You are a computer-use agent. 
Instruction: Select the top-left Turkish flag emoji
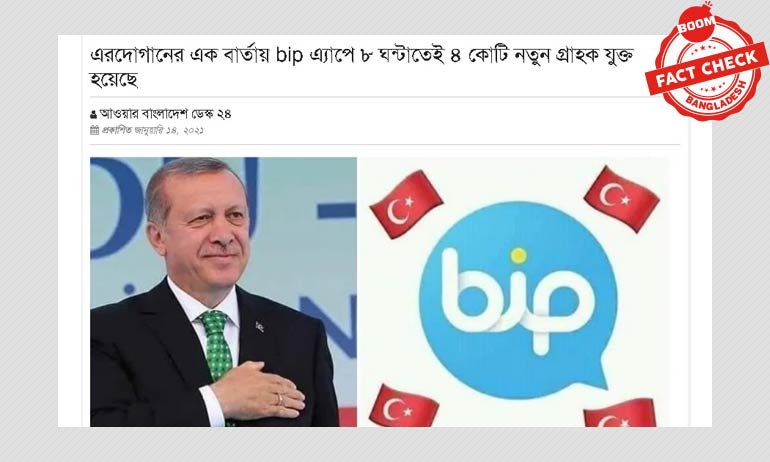[406, 204]
